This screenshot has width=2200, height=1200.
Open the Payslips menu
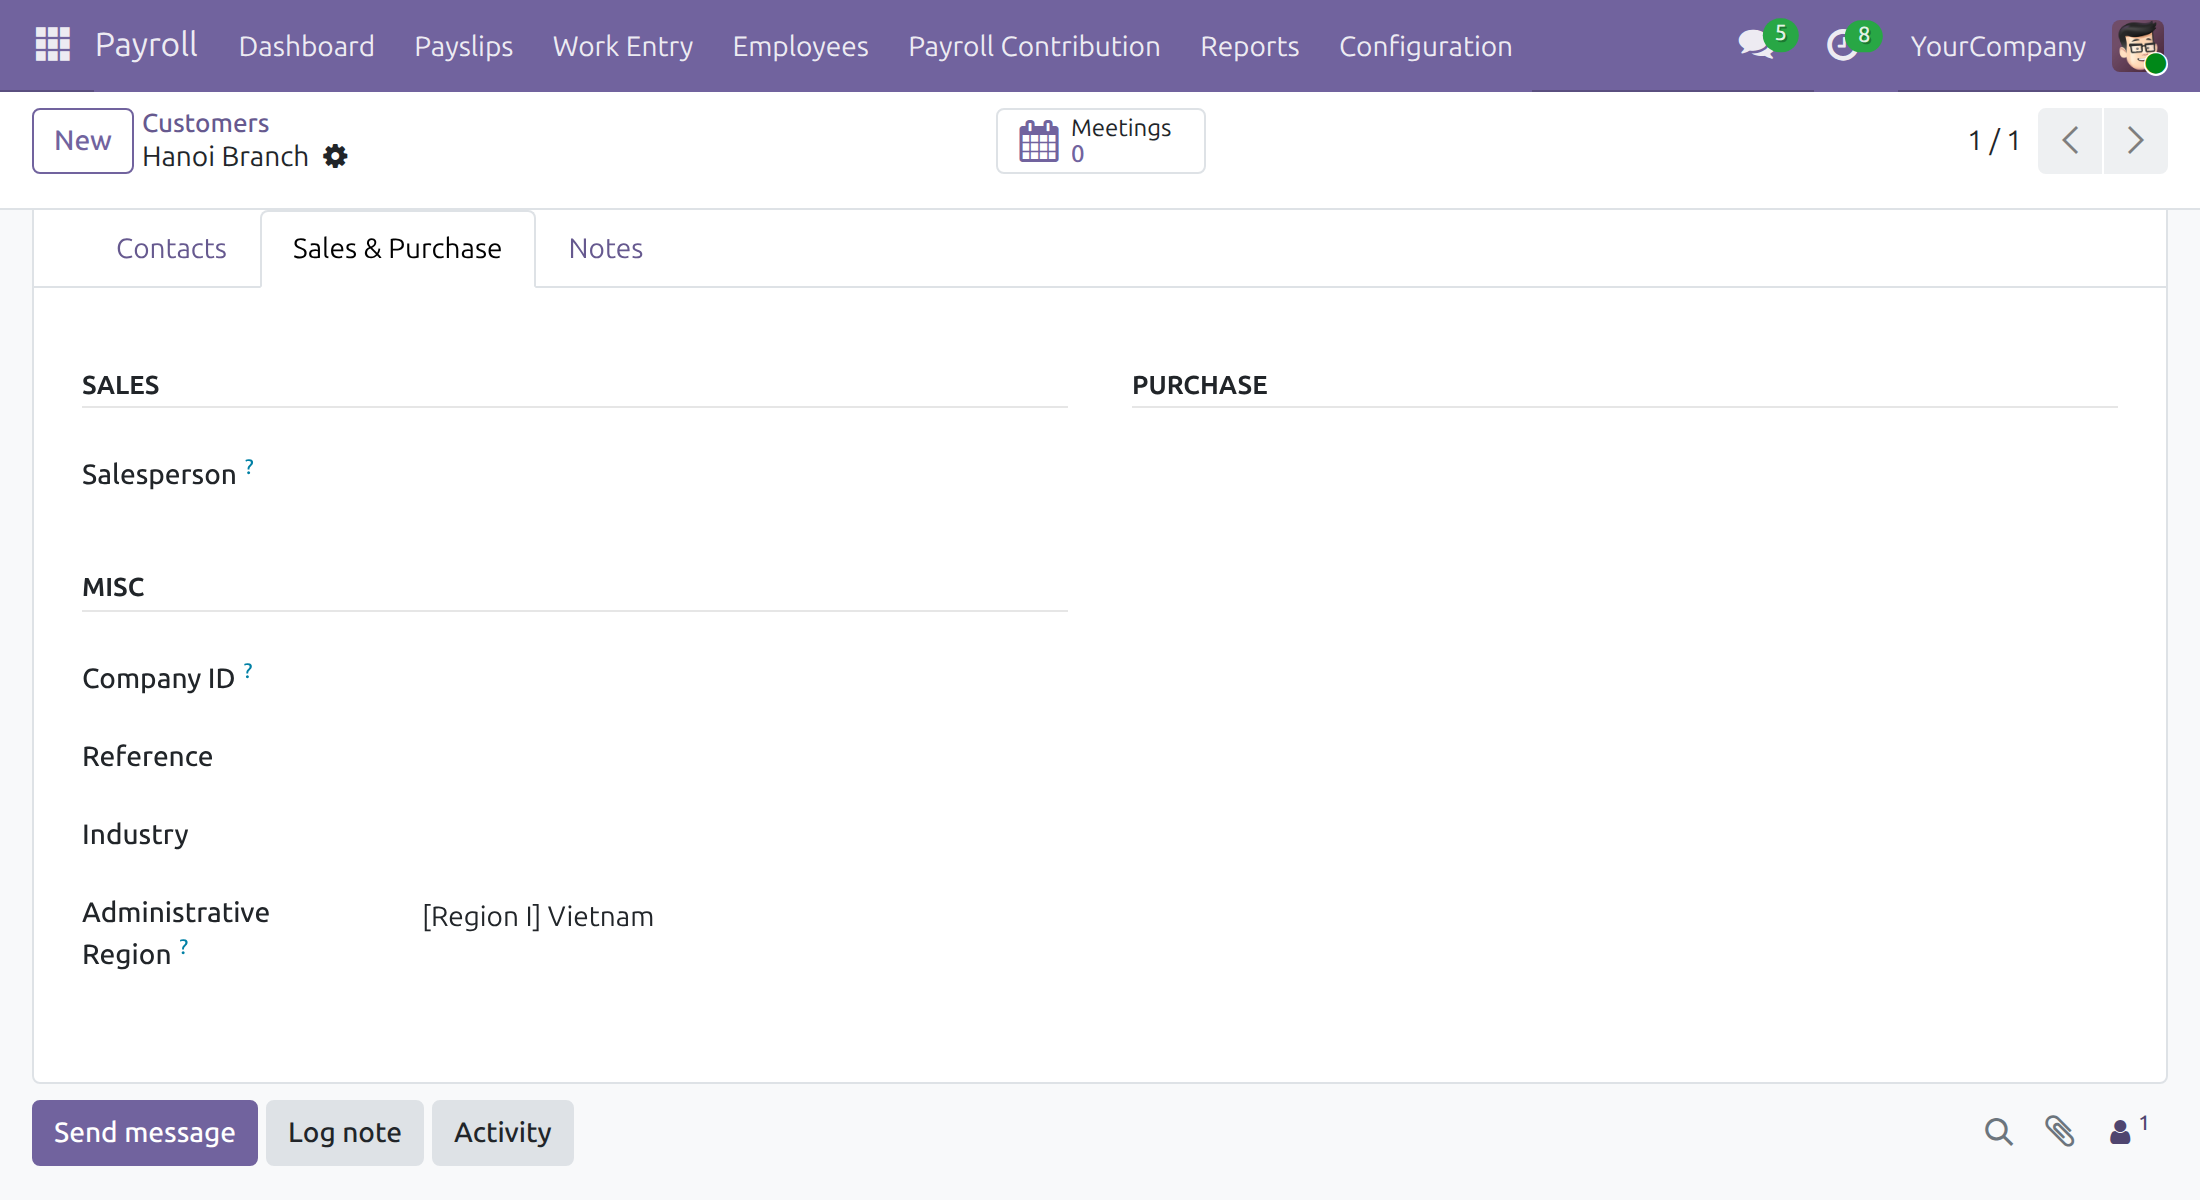pyautogui.click(x=464, y=46)
